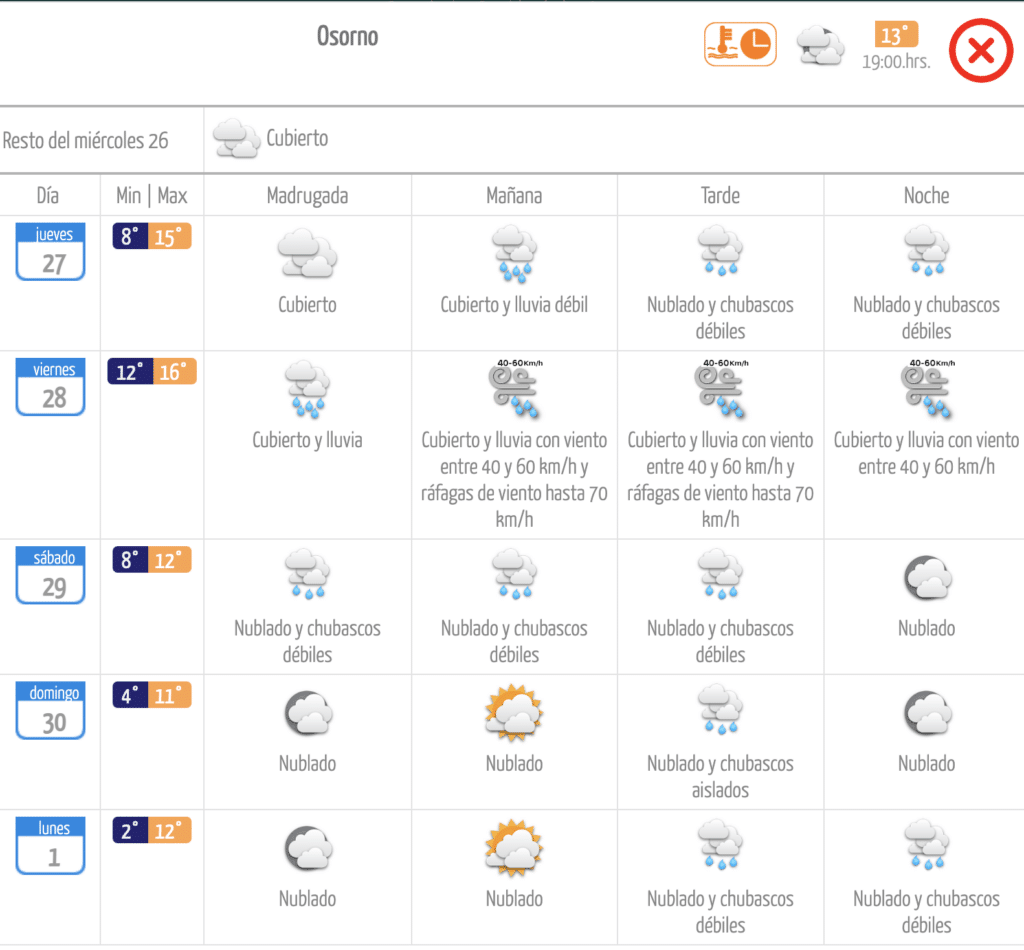This screenshot has width=1024, height=950.
Task: Click Saturday night Nublado moon icon
Action: [926, 577]
